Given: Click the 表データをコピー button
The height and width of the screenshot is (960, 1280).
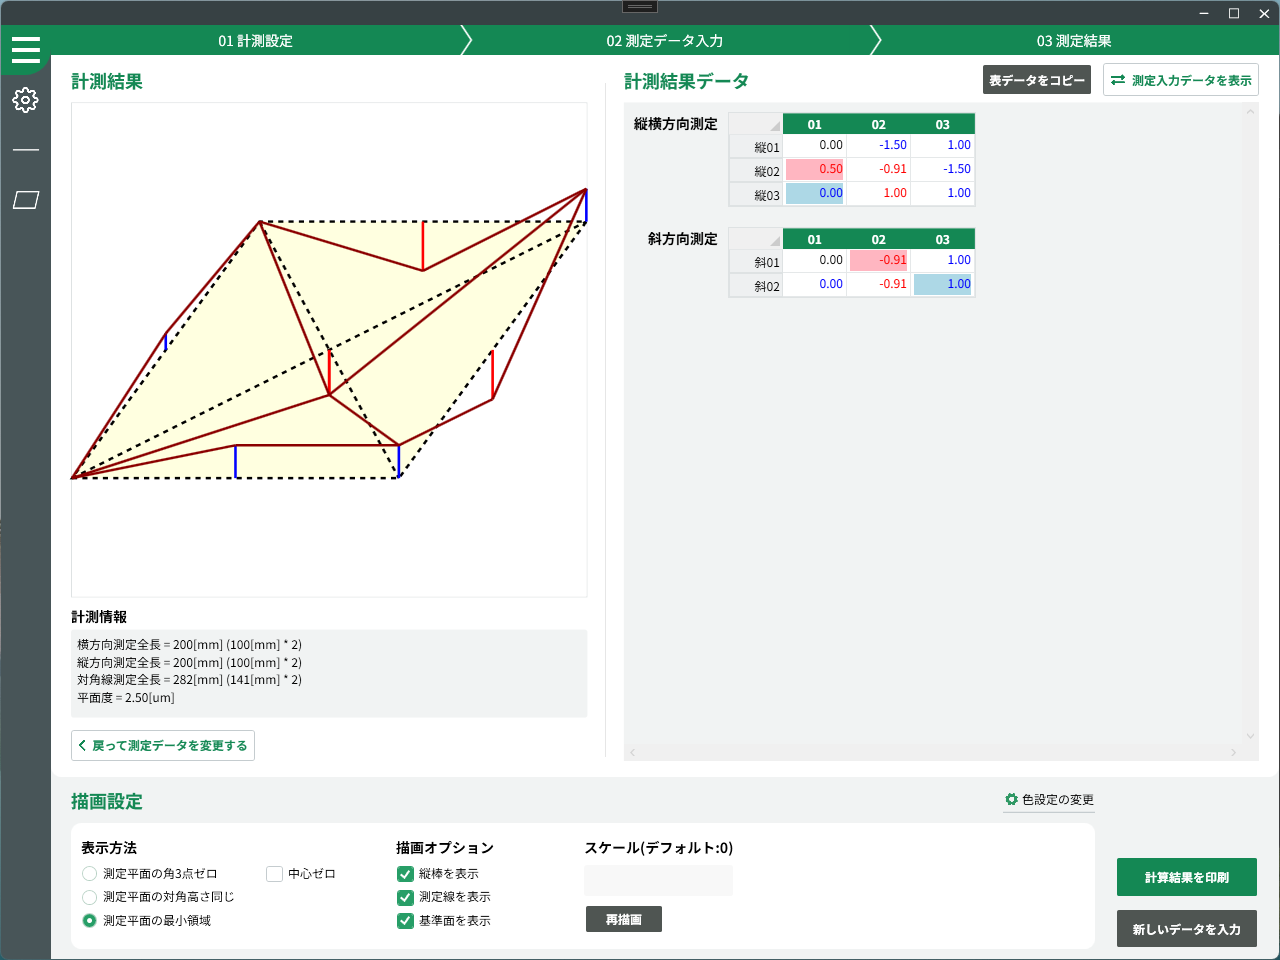Looking at the screenshot, I should 1036,80.
